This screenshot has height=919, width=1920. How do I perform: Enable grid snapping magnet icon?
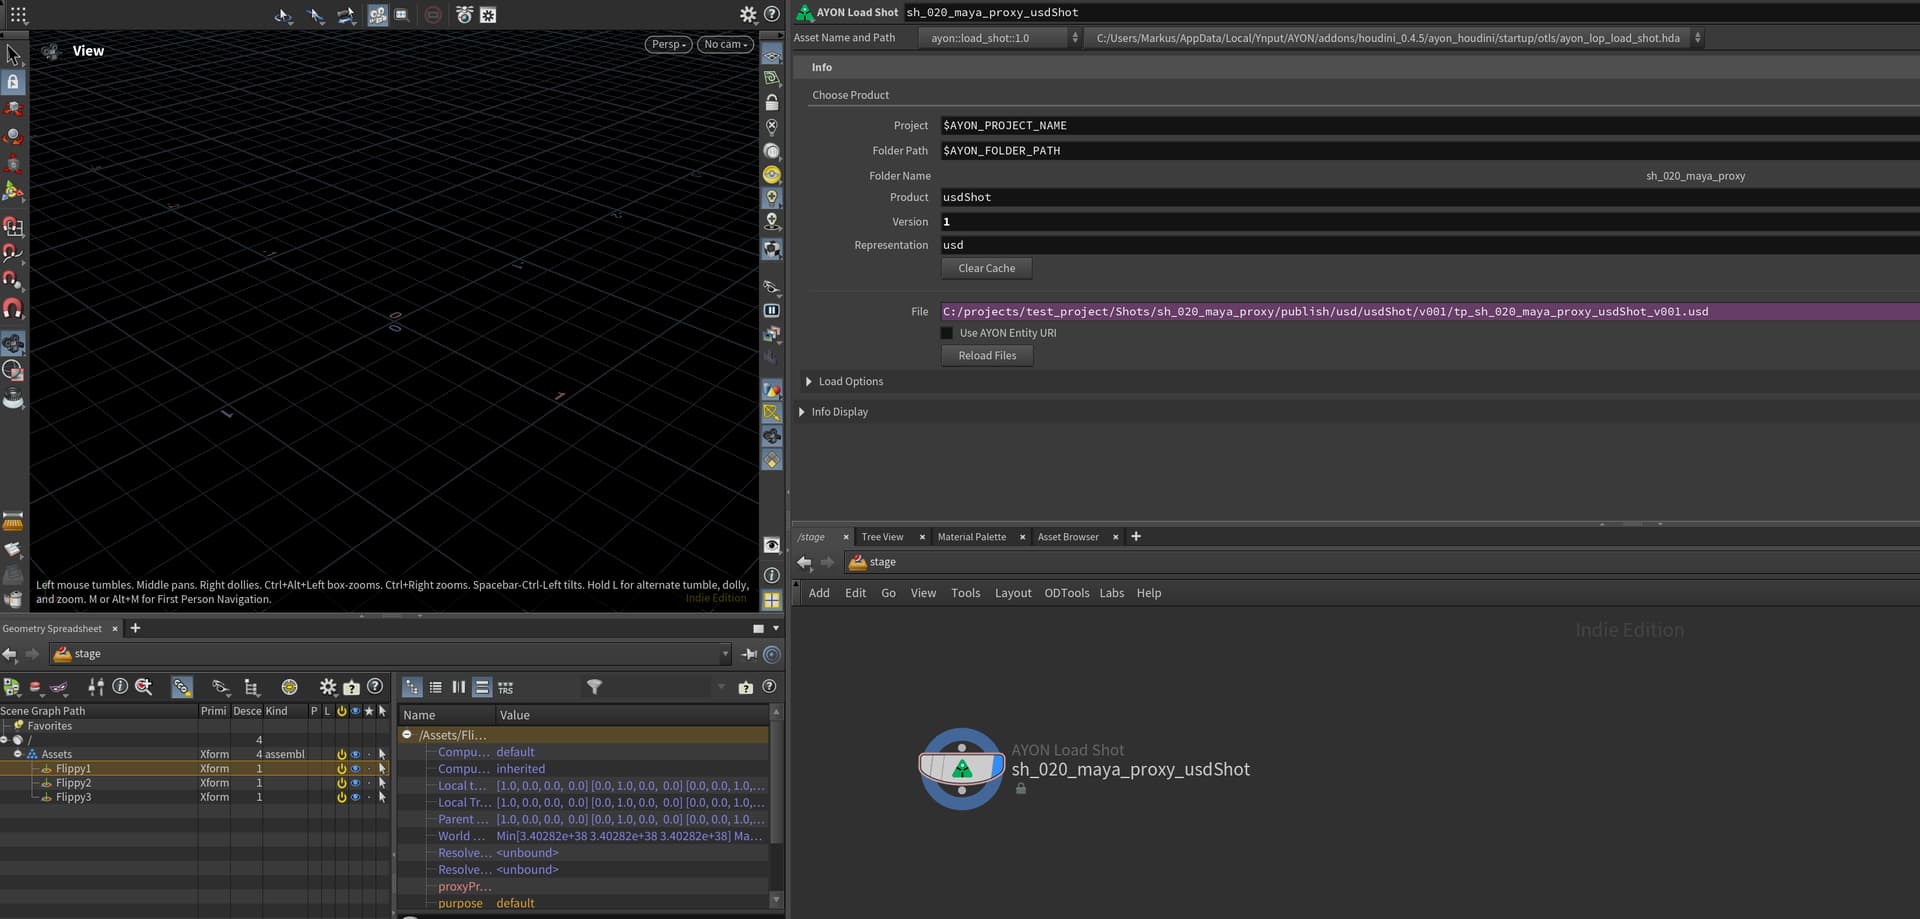pos(13,227)
